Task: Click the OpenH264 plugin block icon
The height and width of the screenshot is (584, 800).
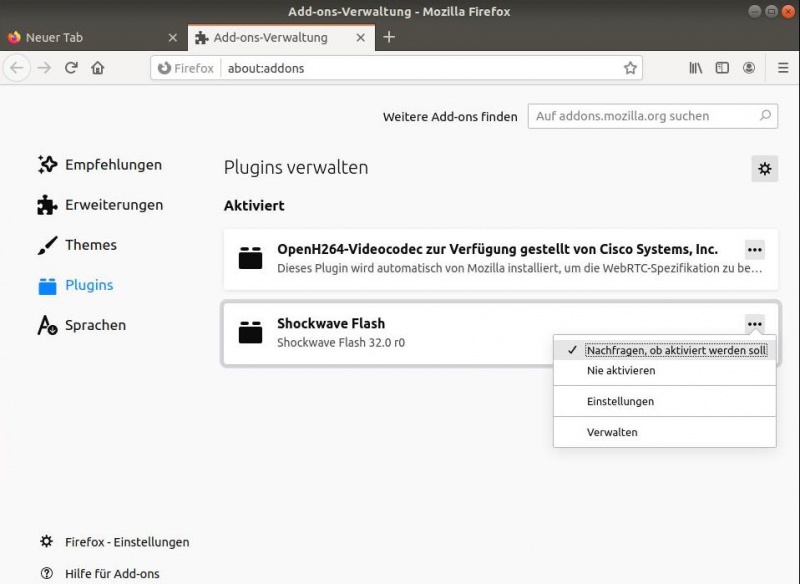Action: (251, 258)
